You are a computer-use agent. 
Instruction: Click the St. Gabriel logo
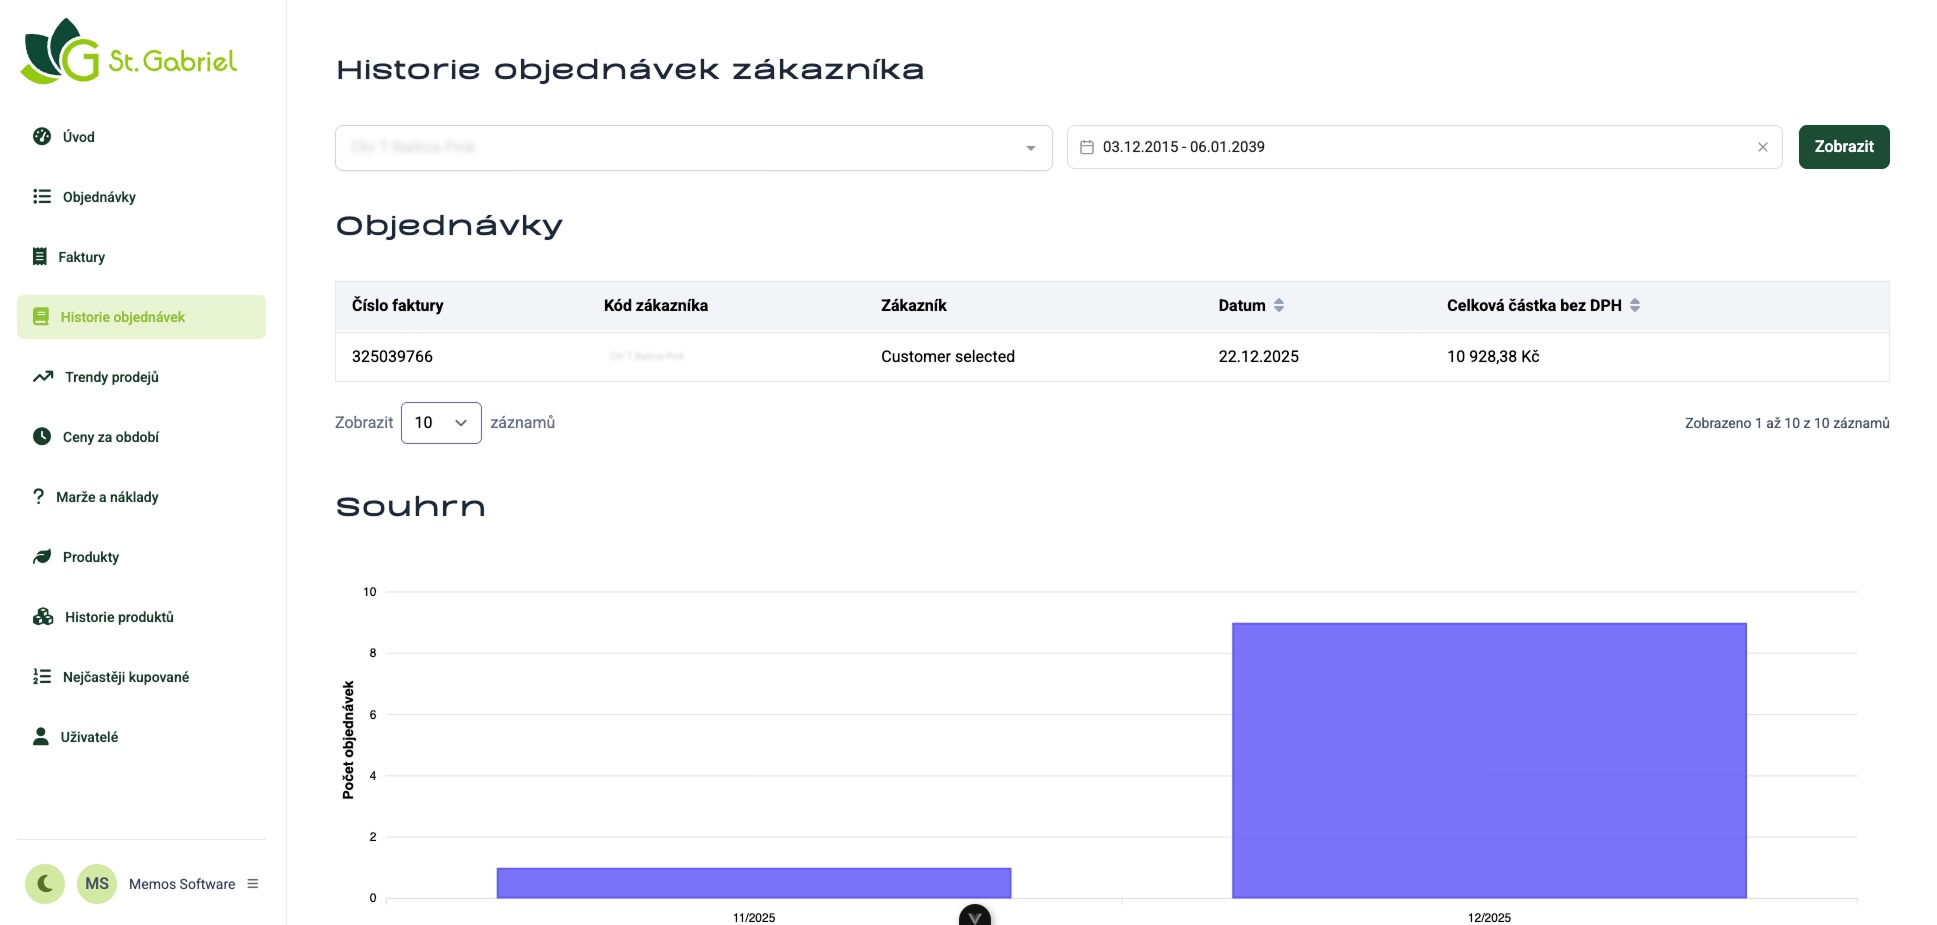[x=129, y=52]
